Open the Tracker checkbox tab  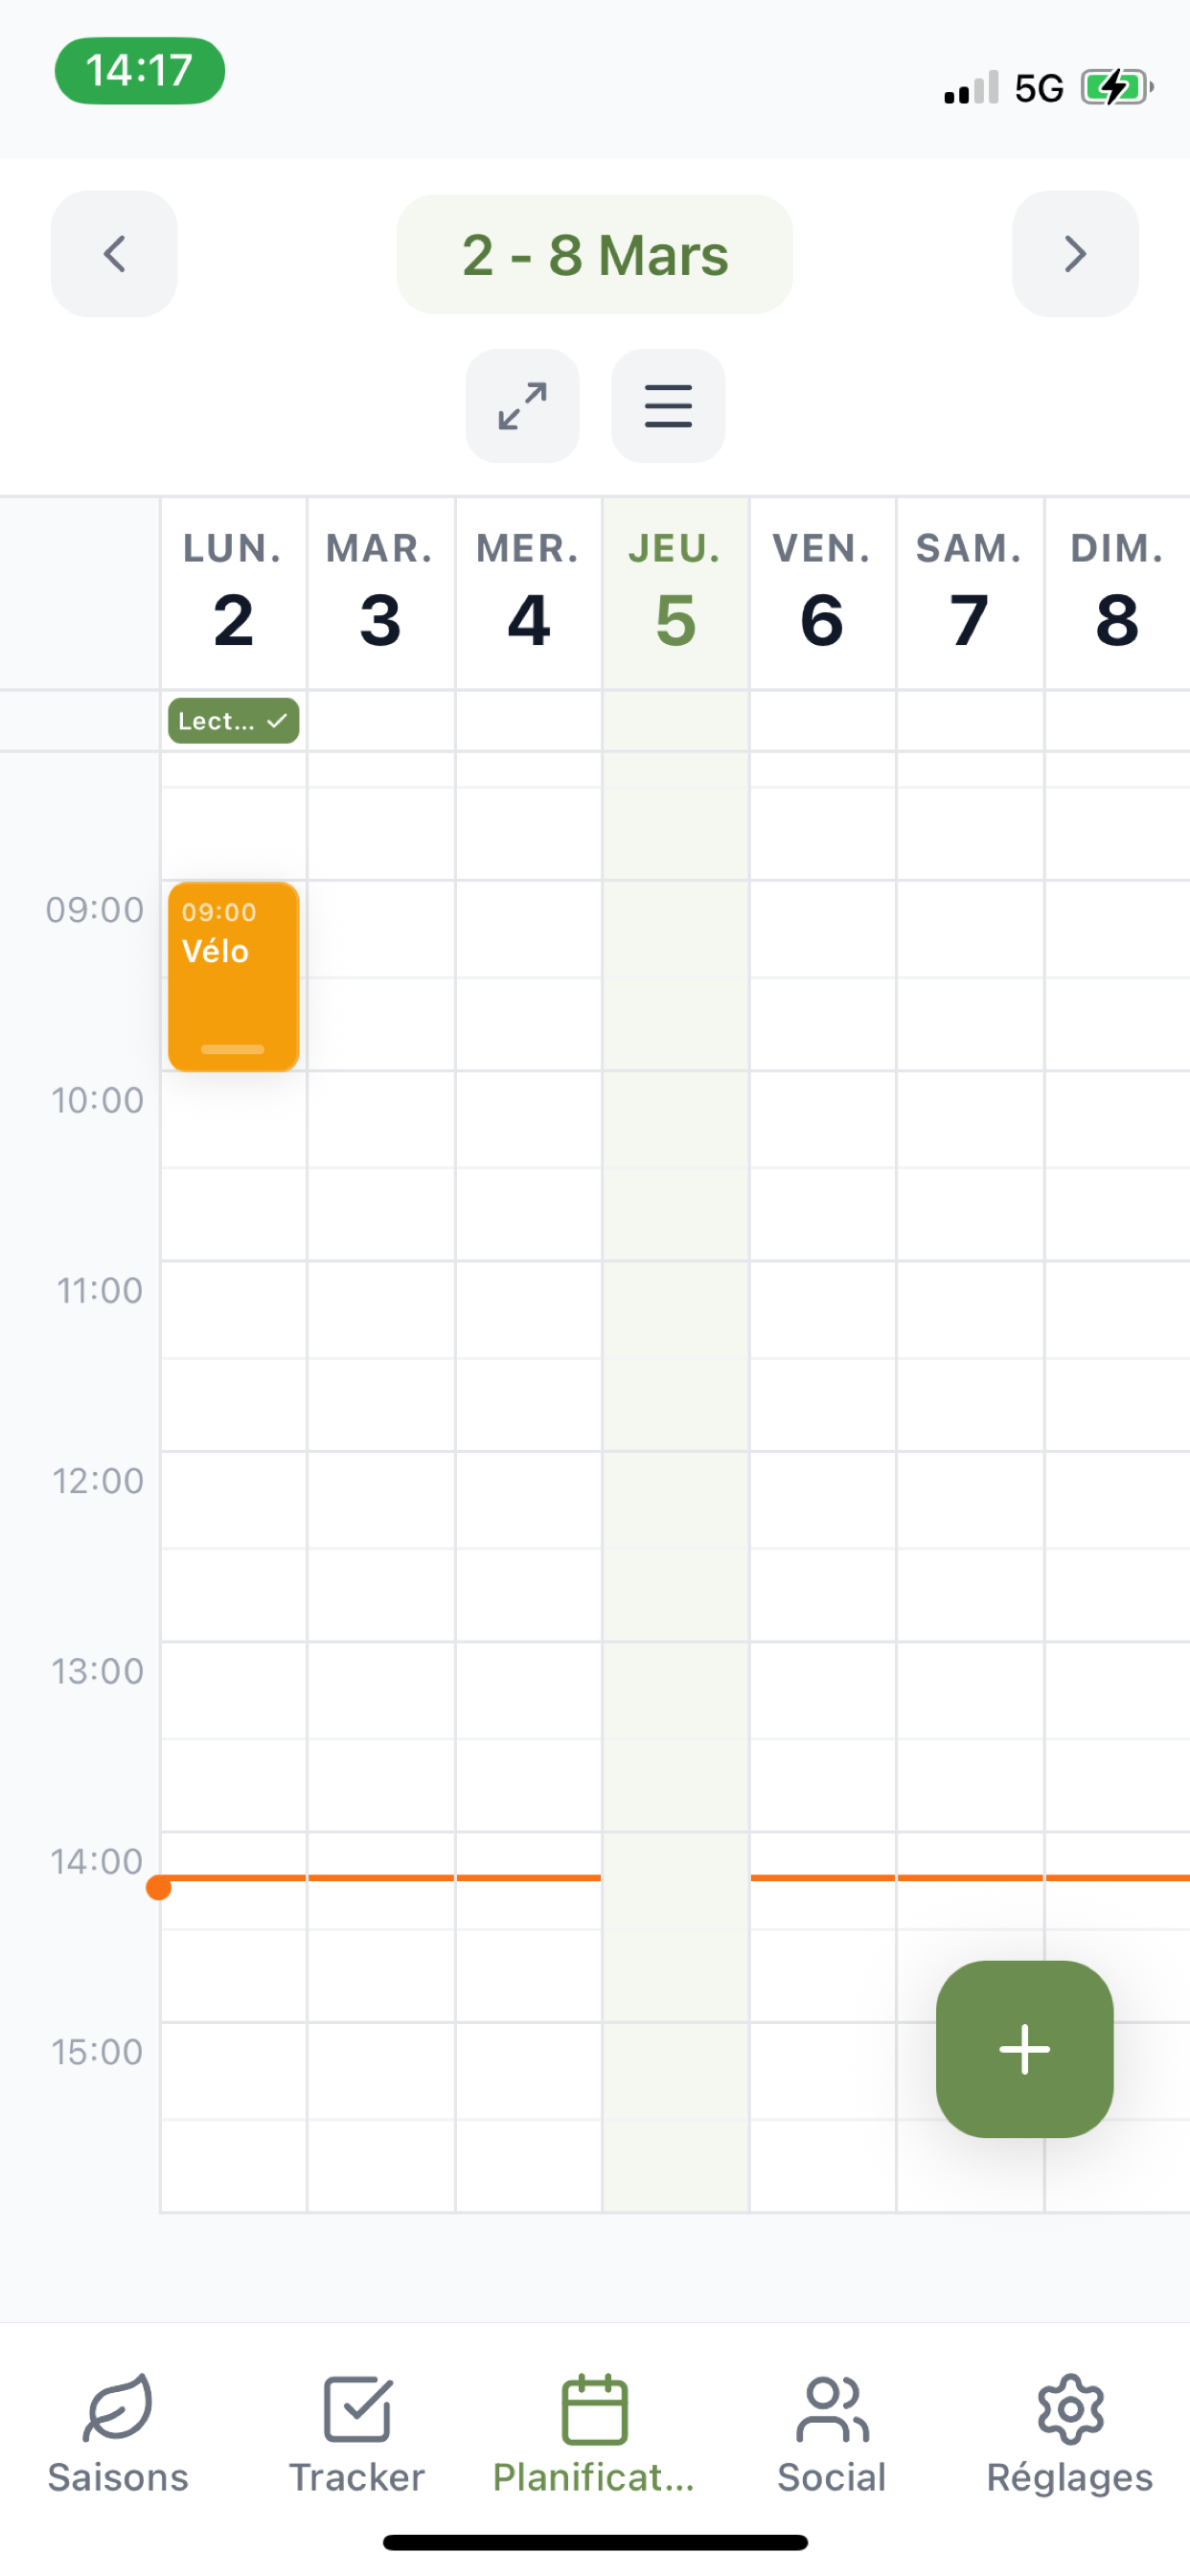(x=357, y=2434)
